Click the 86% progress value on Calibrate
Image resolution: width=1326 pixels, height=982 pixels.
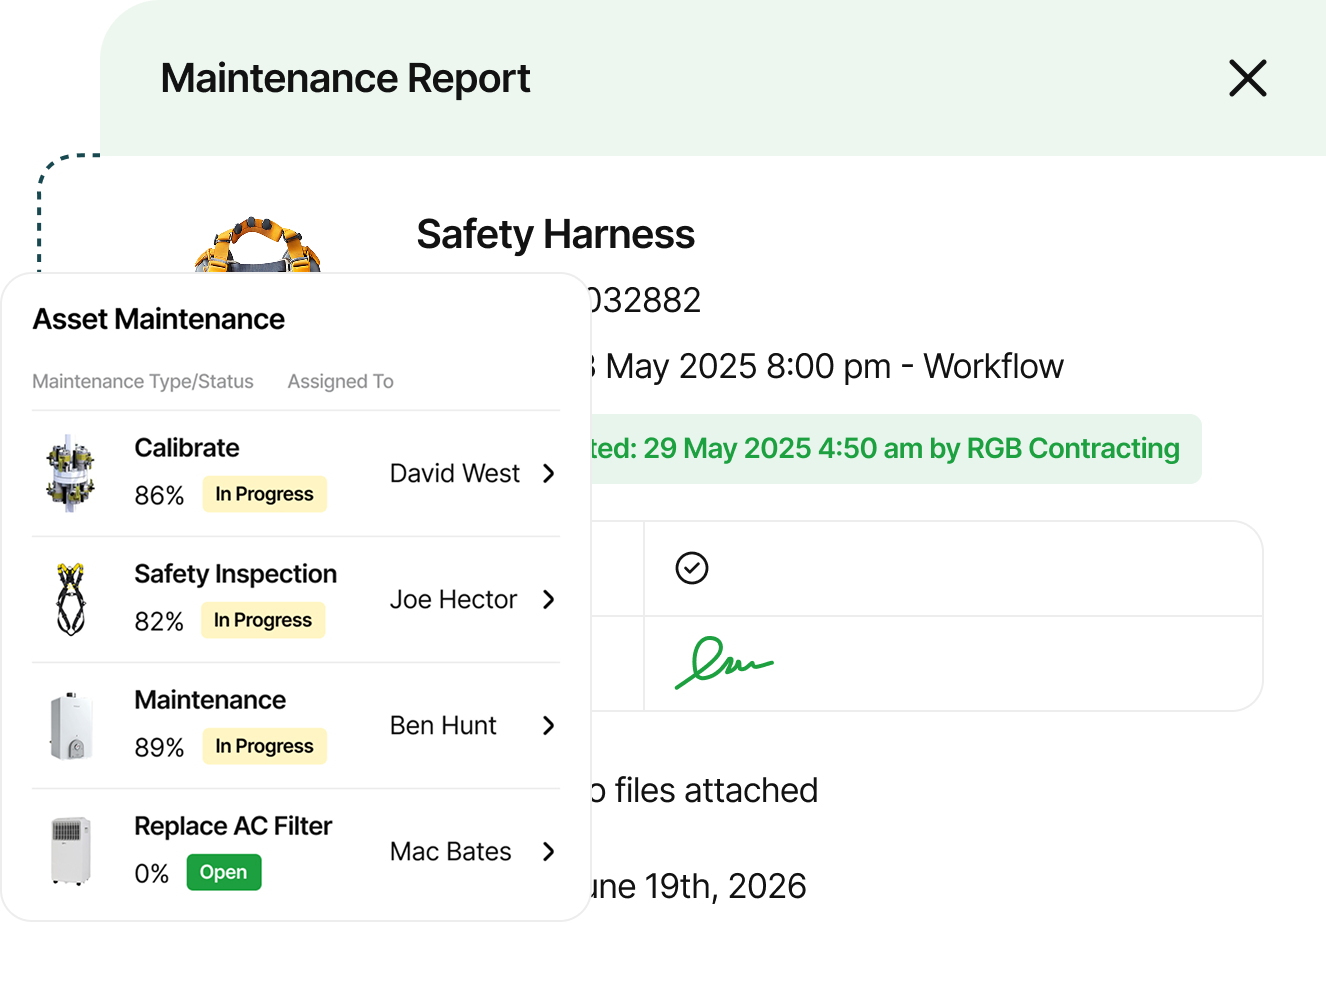point(158,495)
